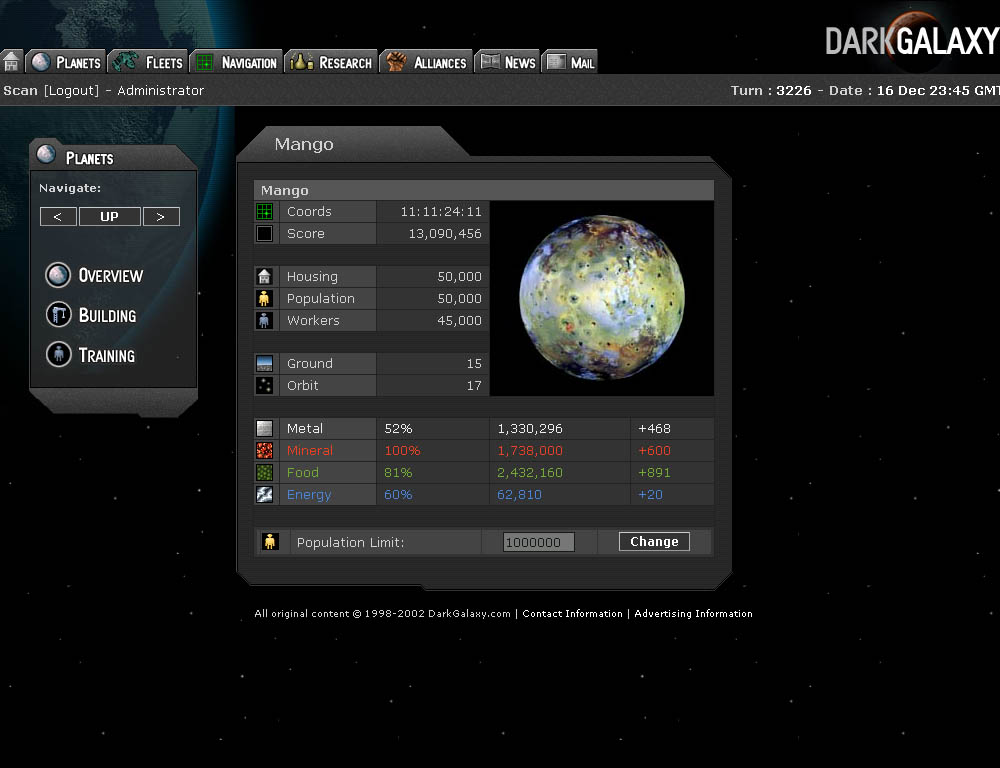
Task: Open the Mail tab
Action: (x=570, y=62)
